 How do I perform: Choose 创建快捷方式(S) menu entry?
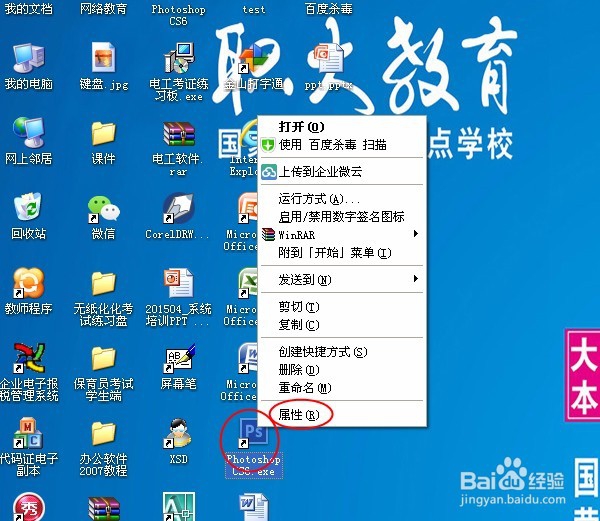pyautogui.click(x=342, y=352)
